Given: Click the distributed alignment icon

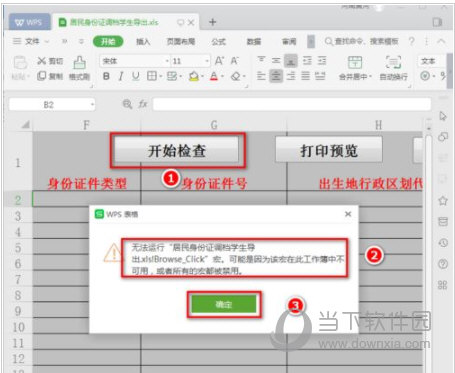Looking at the screenshot, I should tap(320, 76).
